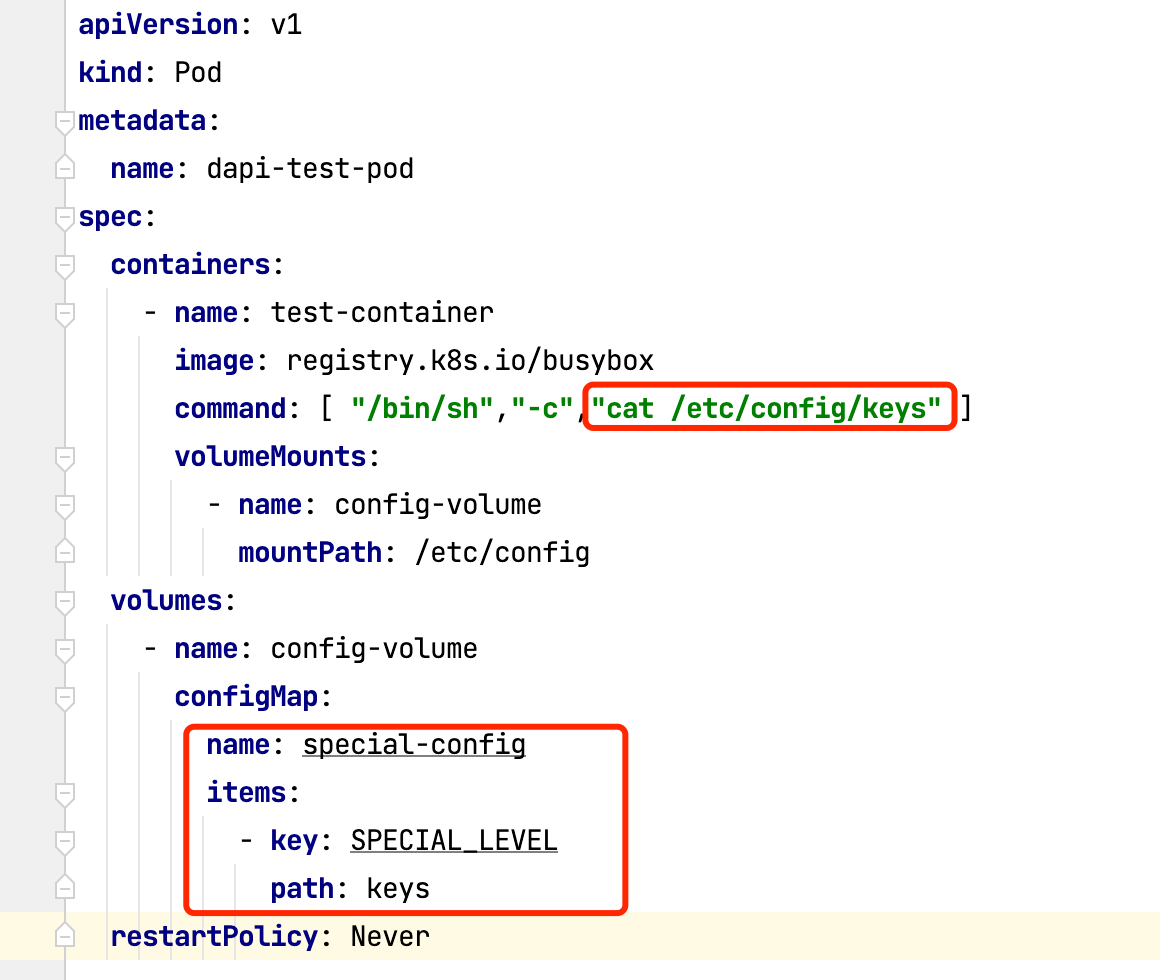Click the path key
1160x980 pixels.
pyautogui.click(x=302, y=889)
